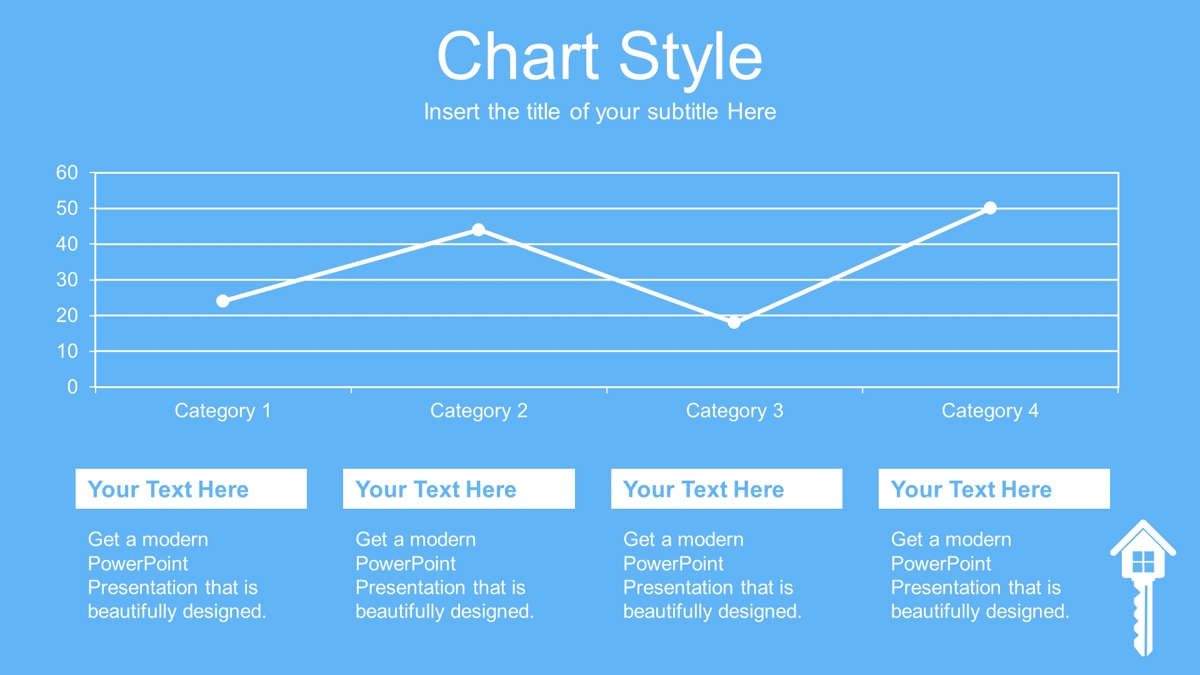Screen dimensions: 1200x675
Task: Select the first description paragraph
Action: (177, 575)
